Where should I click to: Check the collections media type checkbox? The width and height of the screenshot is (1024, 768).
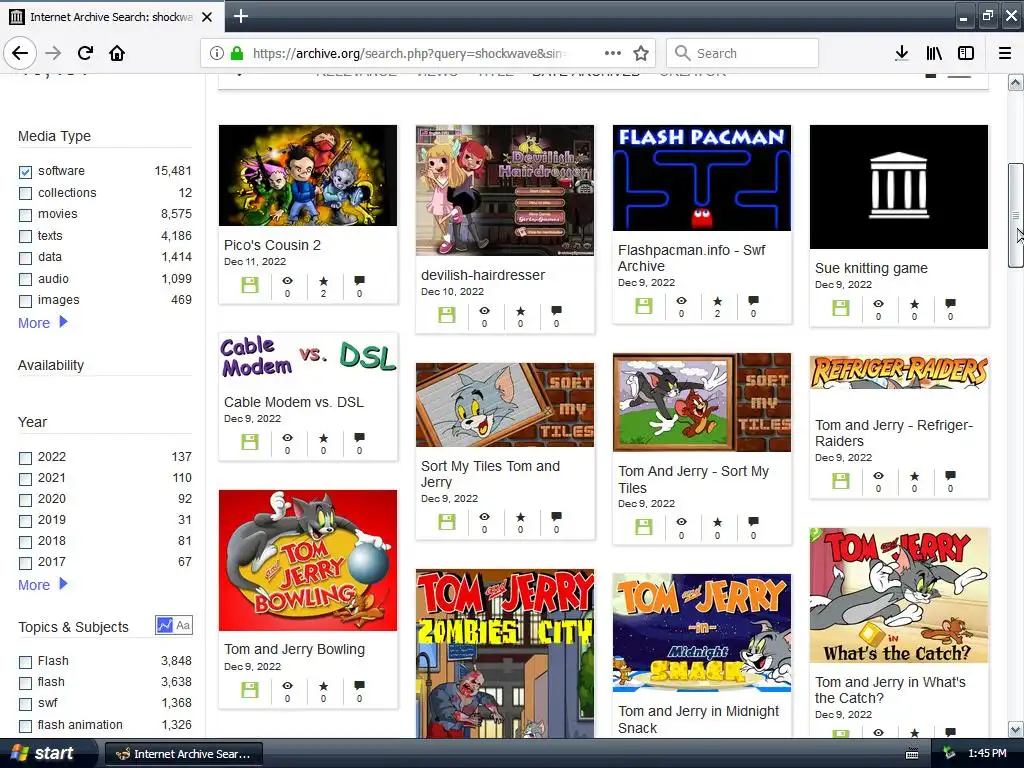pyautogui.click(x=25, y=193)
